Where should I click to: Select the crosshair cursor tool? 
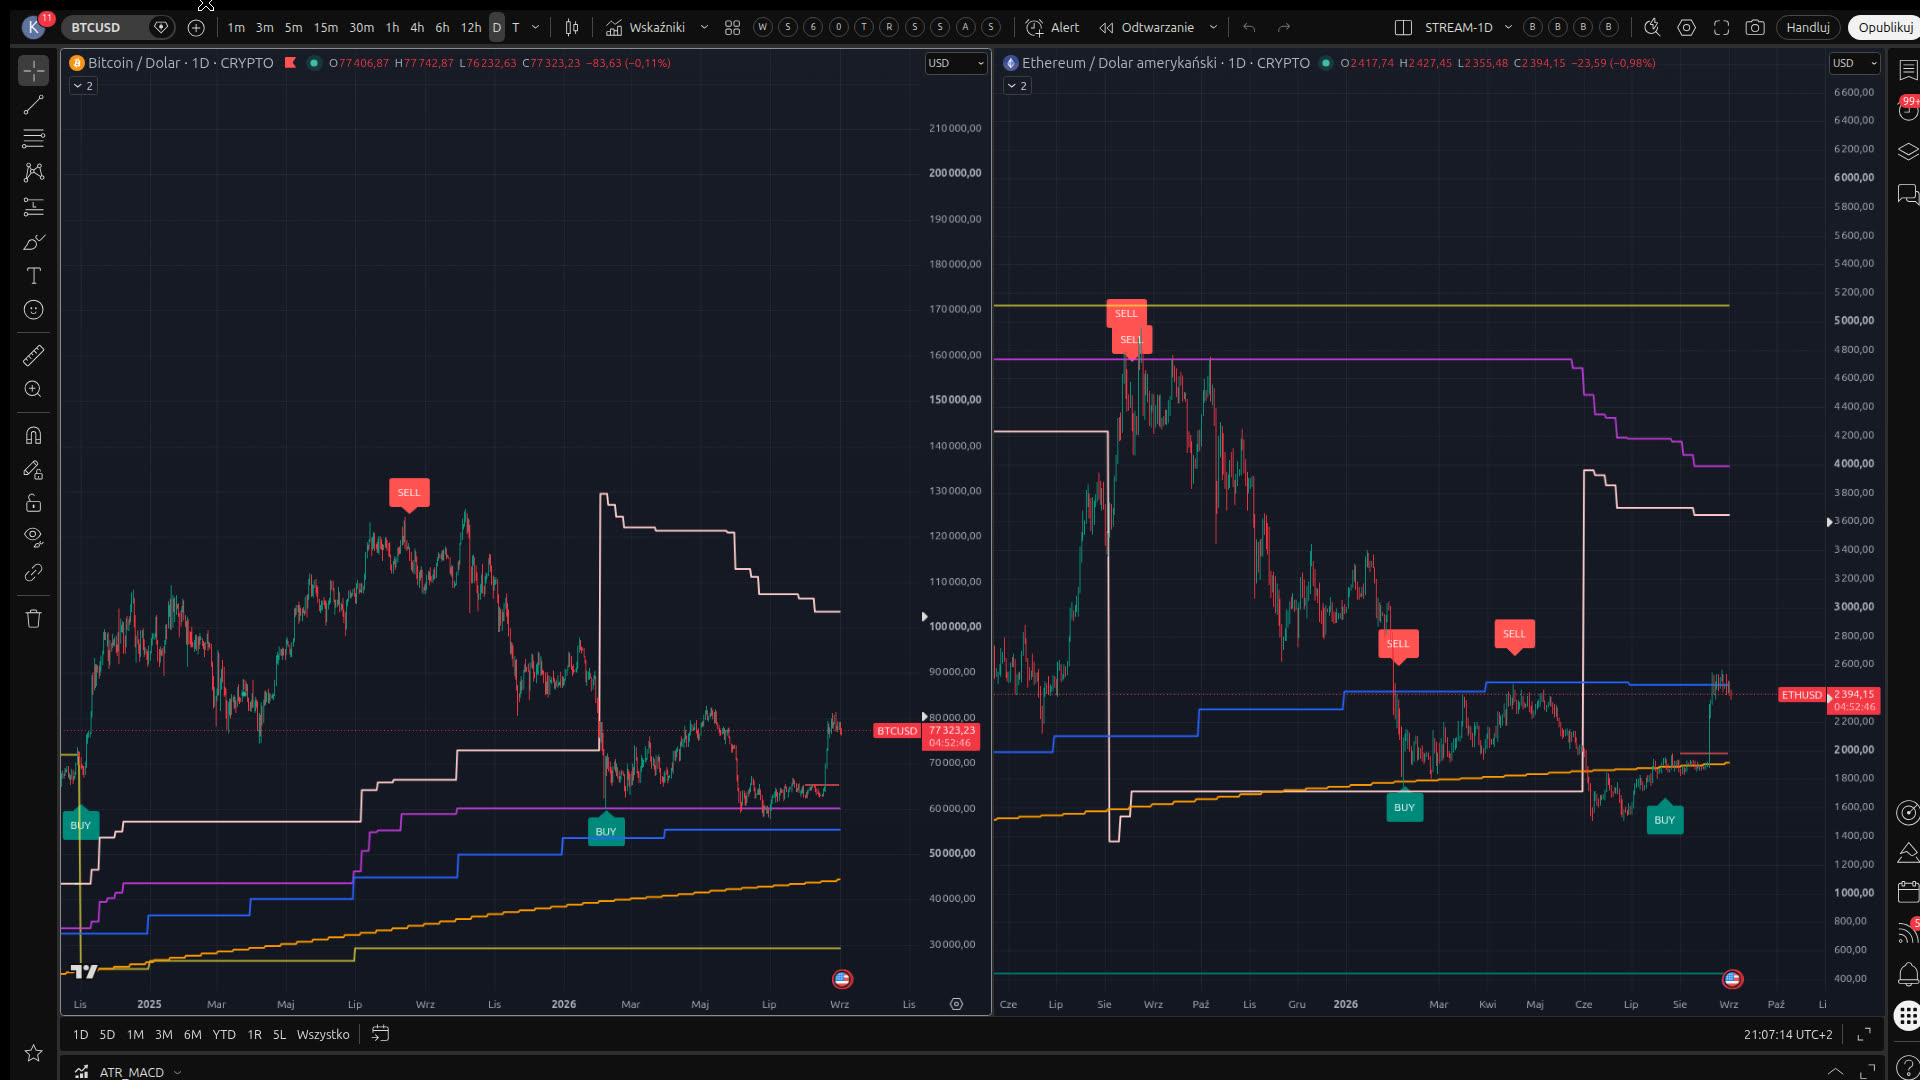[33, 71]
